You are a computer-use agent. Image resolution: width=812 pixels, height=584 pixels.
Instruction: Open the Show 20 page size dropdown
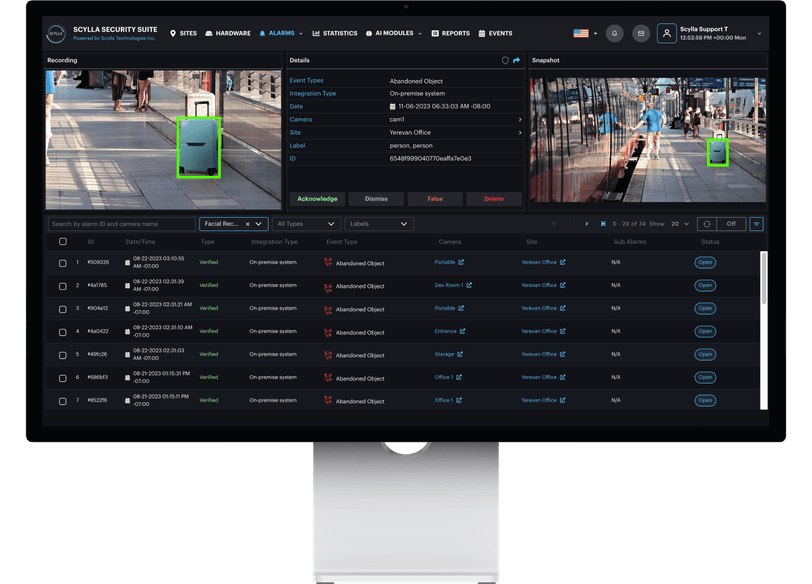[x=680, y=224]
